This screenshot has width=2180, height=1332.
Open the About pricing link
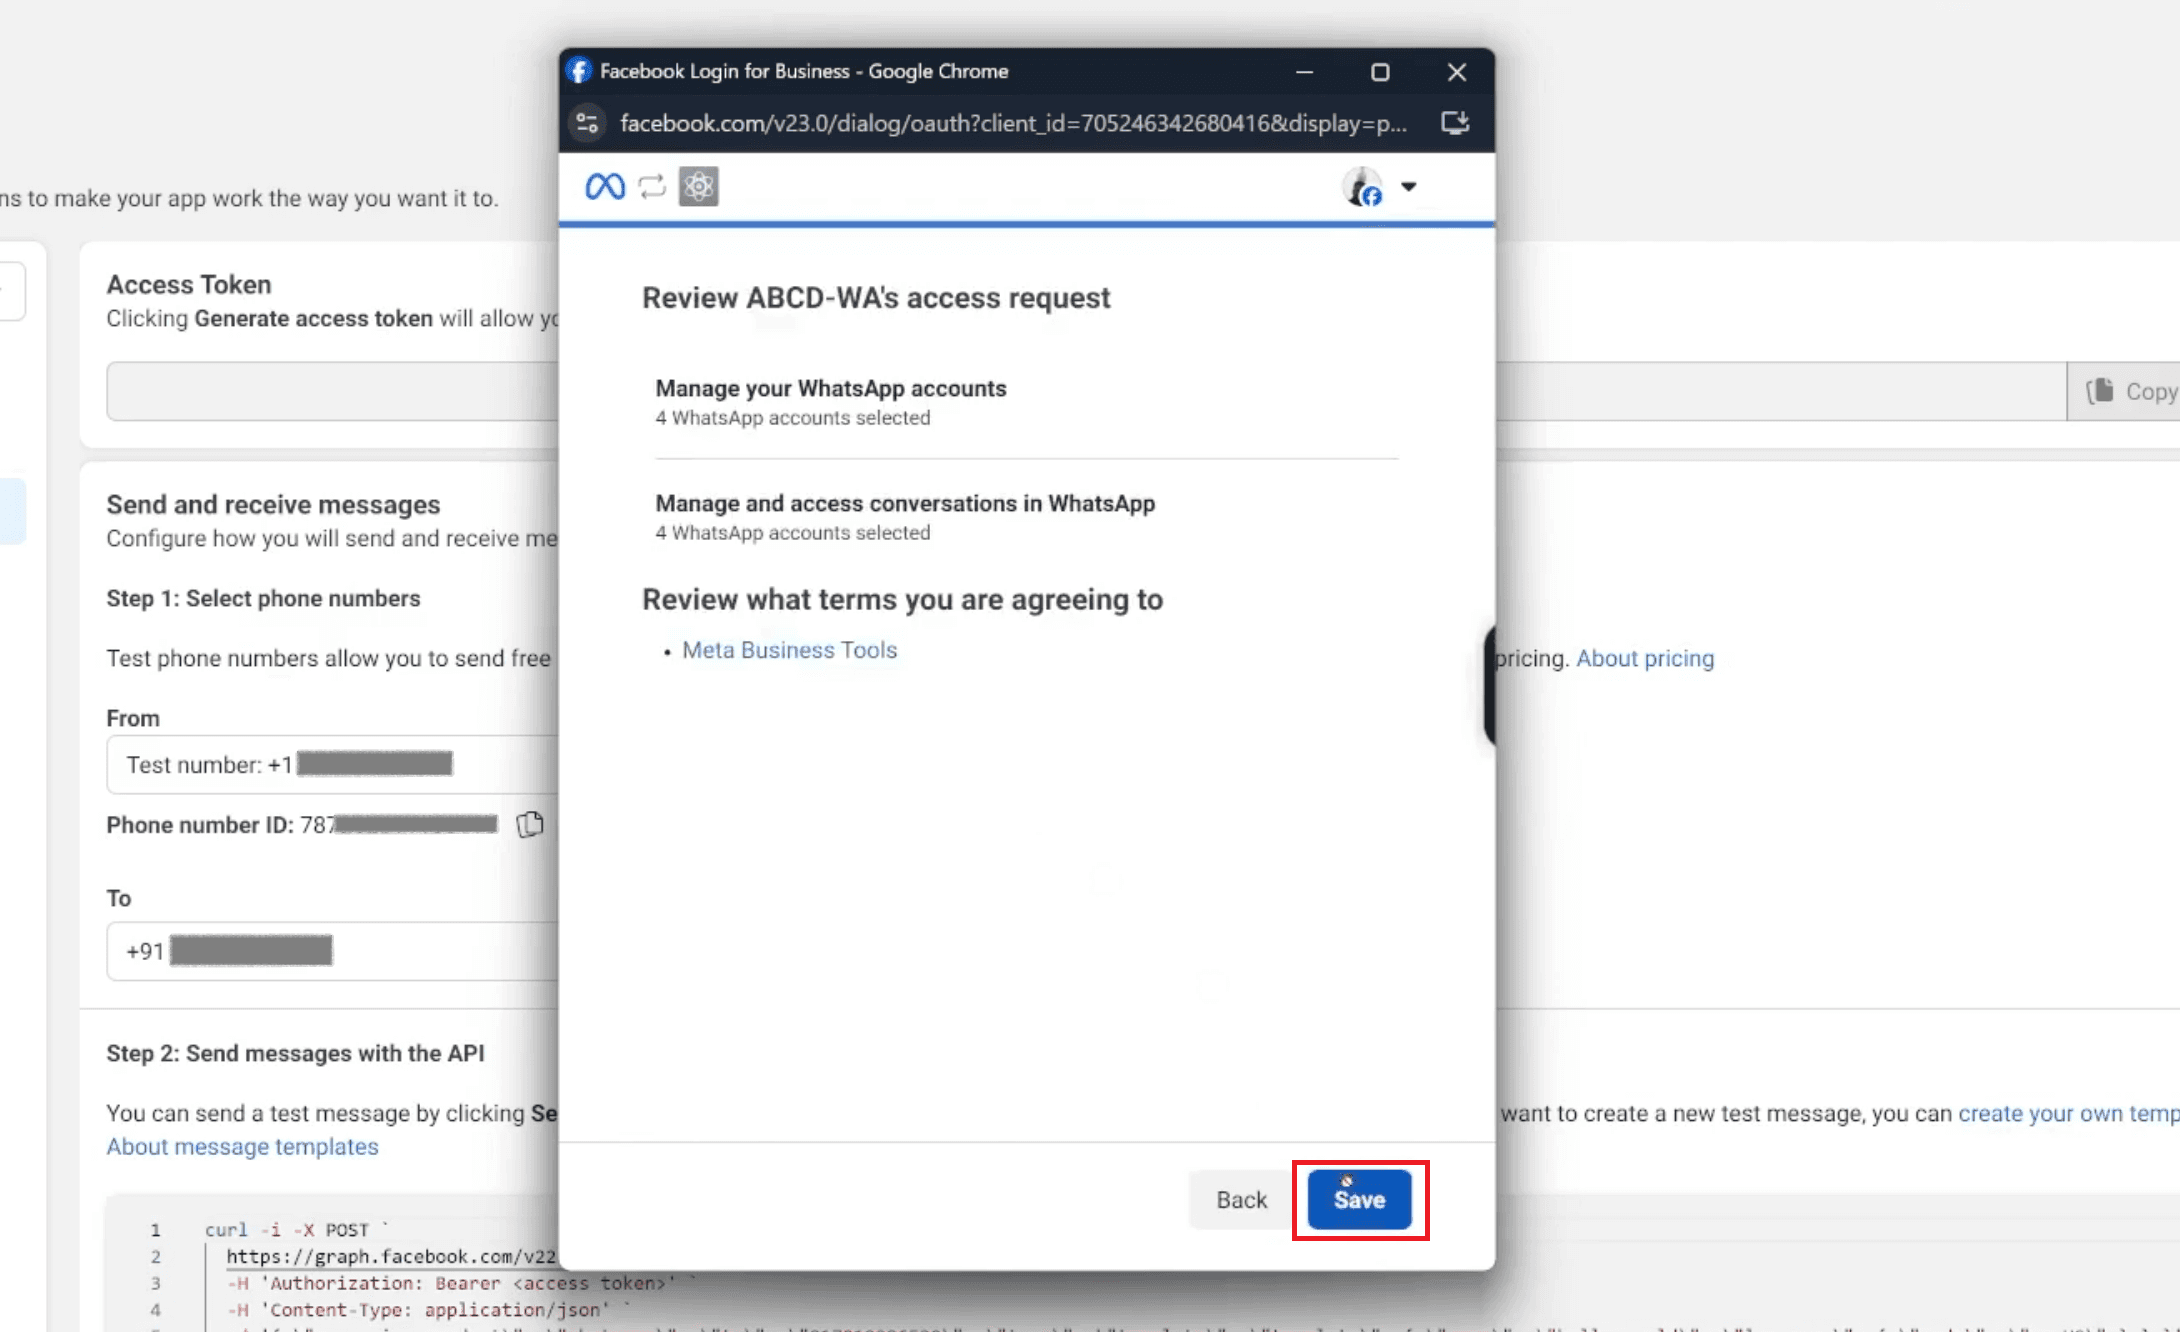[1645, 658]
